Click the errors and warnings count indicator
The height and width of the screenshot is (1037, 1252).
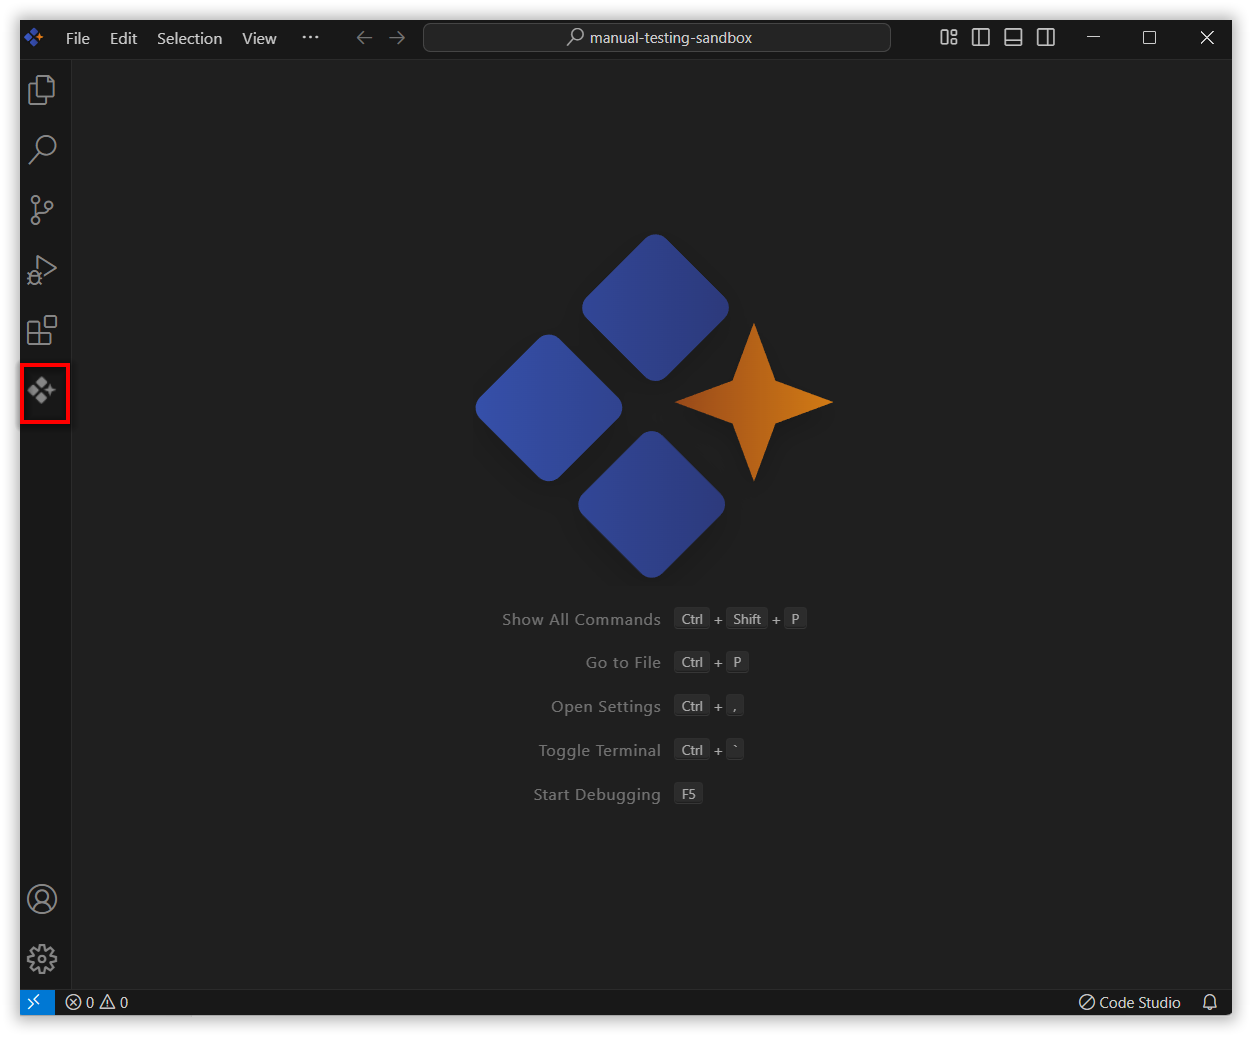click(97, 1002)
